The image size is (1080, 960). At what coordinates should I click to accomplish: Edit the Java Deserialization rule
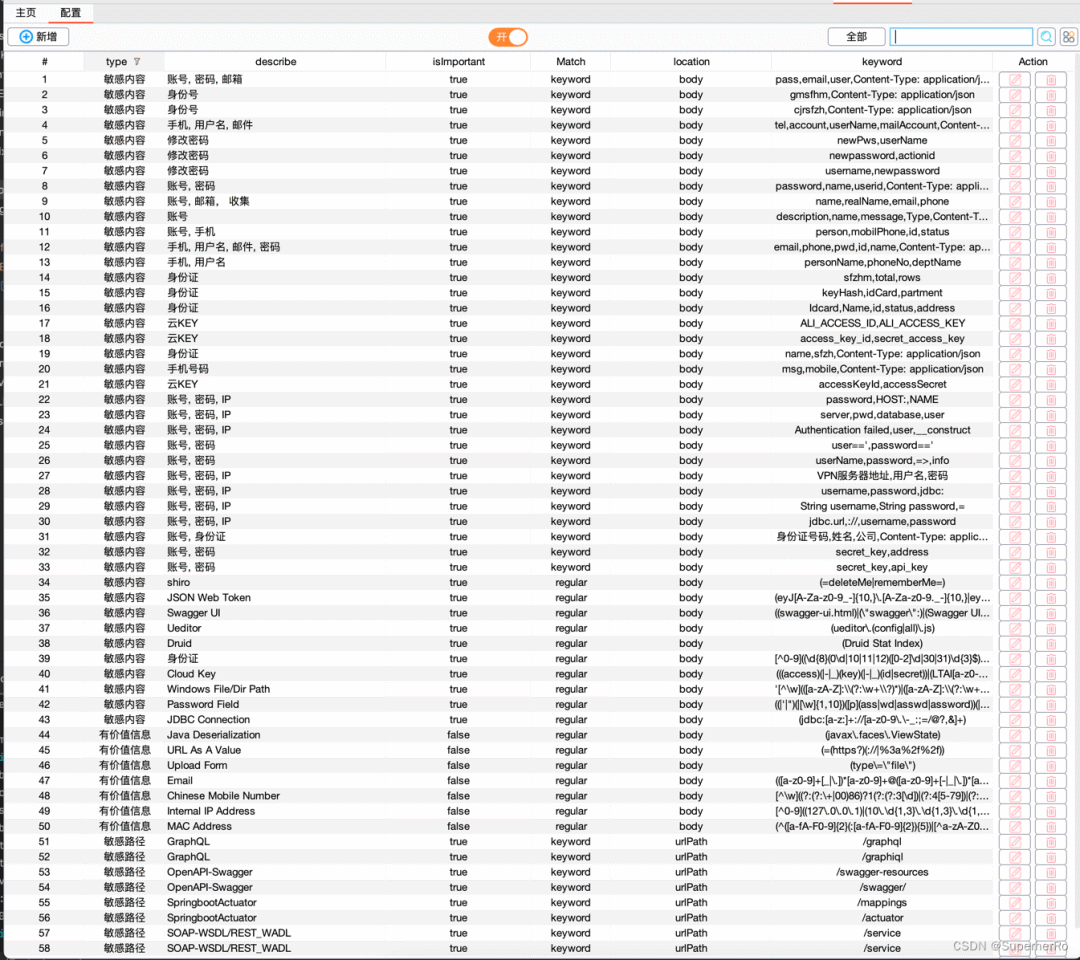point(1015,735)
